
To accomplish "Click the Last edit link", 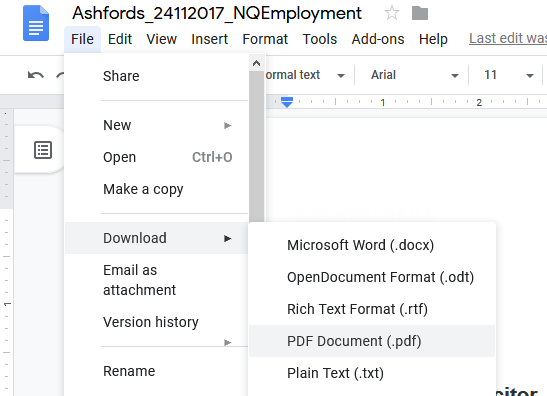I will [x=508, y=38].
